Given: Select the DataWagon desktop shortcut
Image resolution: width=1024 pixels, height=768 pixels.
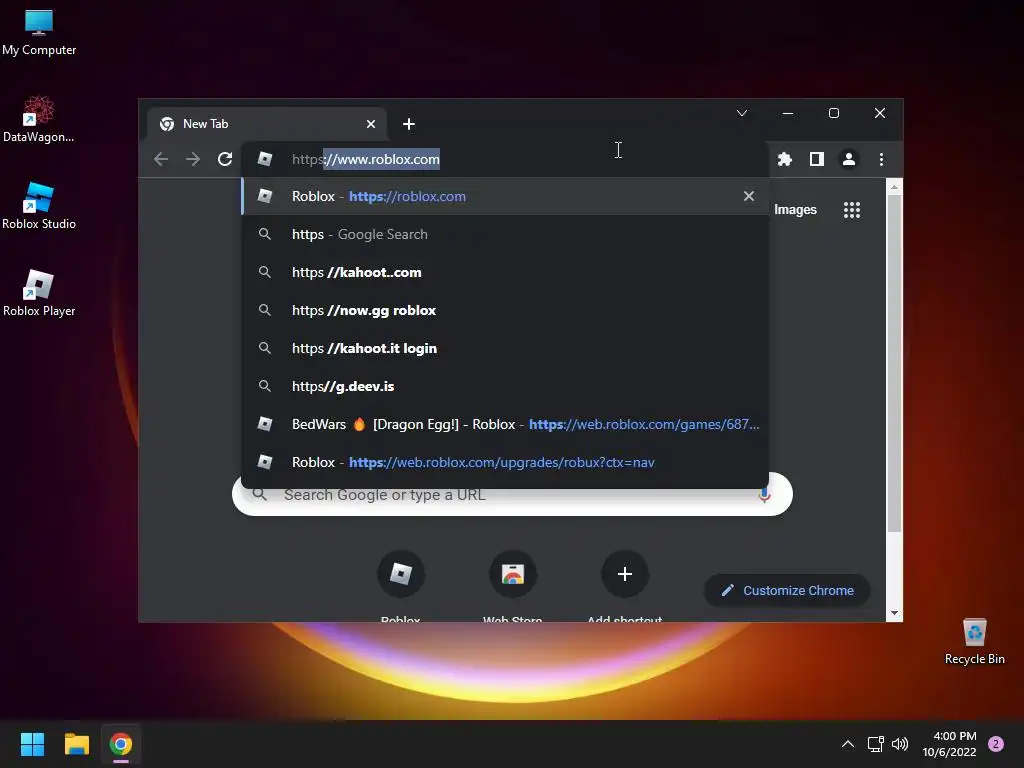Looking at the screenshot, I should click(x=39, y=119).
